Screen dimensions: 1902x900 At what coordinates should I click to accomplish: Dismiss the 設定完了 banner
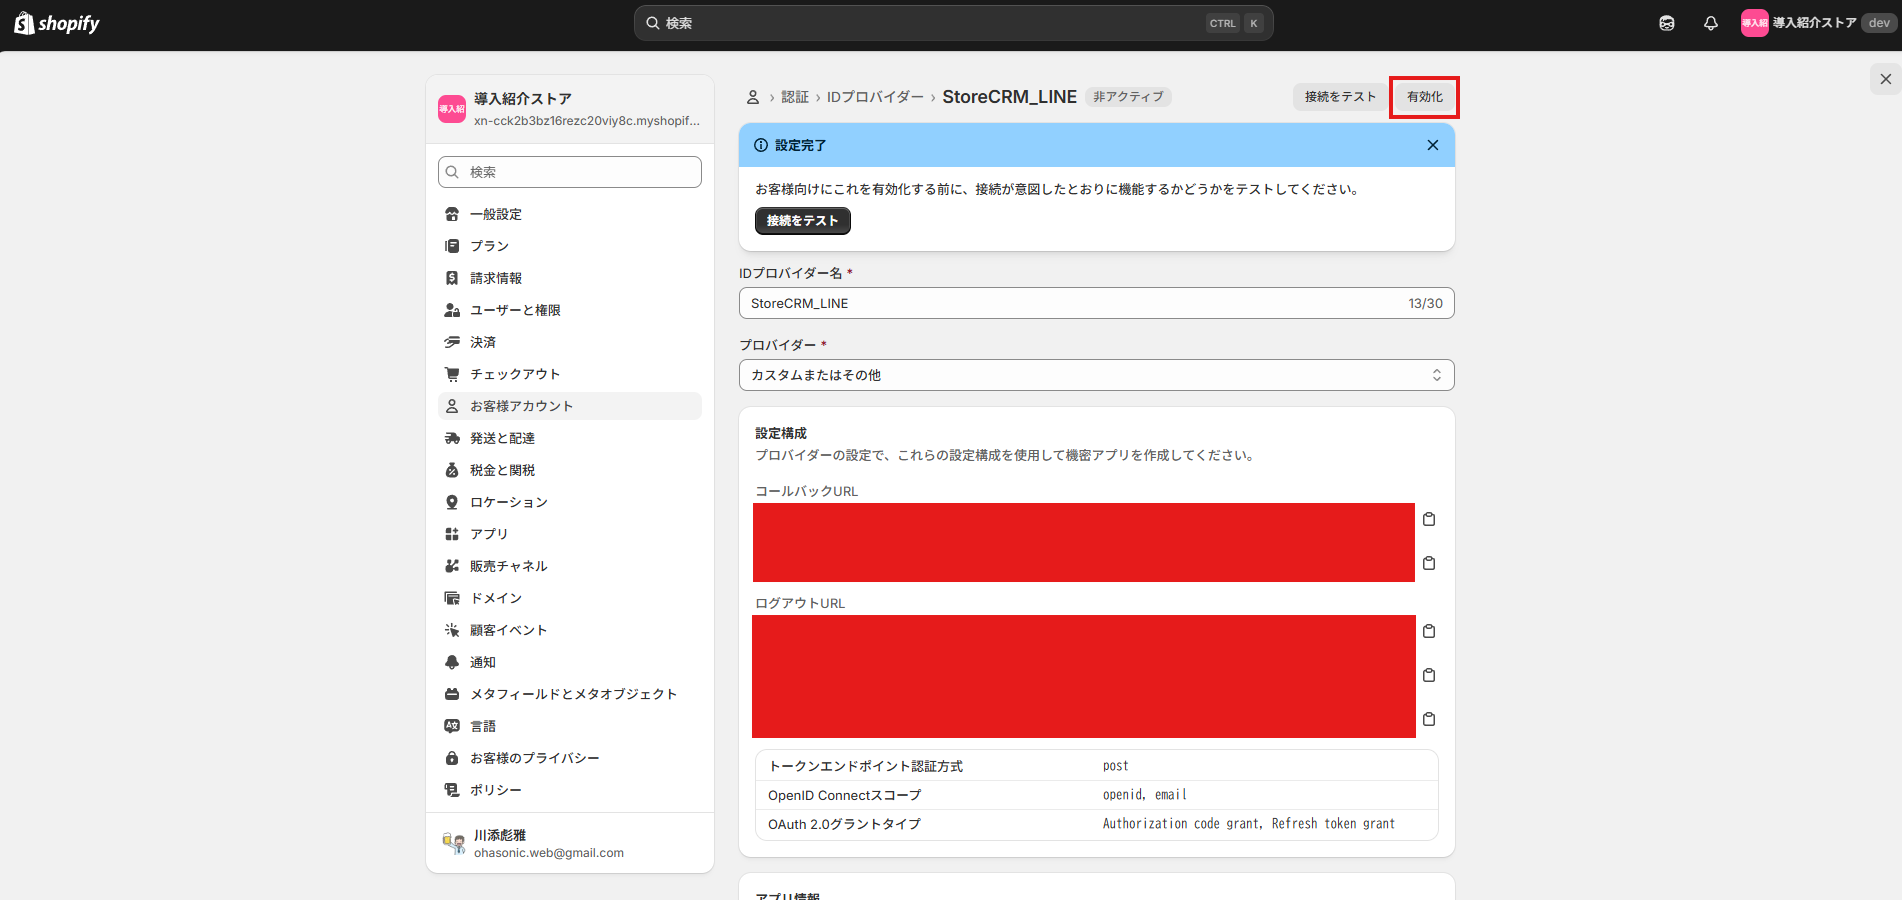[1432, 145]
